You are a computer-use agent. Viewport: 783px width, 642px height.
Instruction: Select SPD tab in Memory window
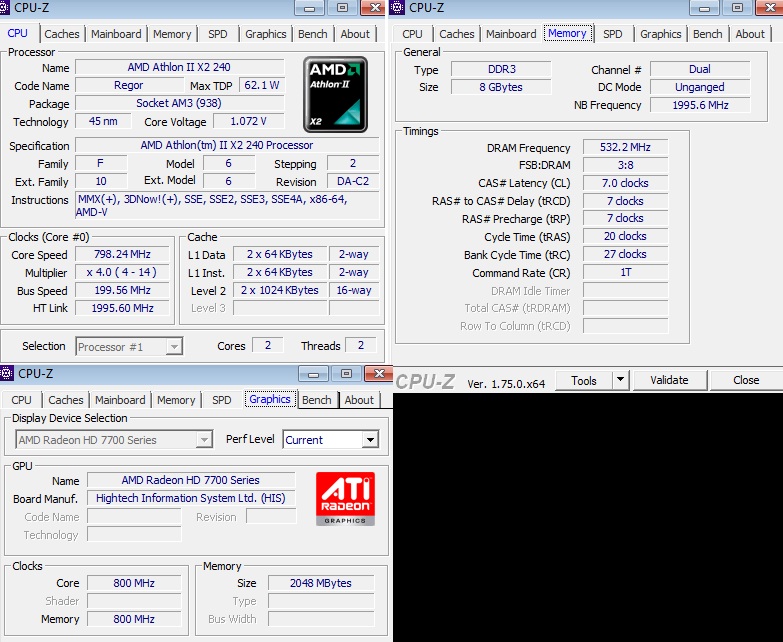pyautogui.click(x=613, y=34)
